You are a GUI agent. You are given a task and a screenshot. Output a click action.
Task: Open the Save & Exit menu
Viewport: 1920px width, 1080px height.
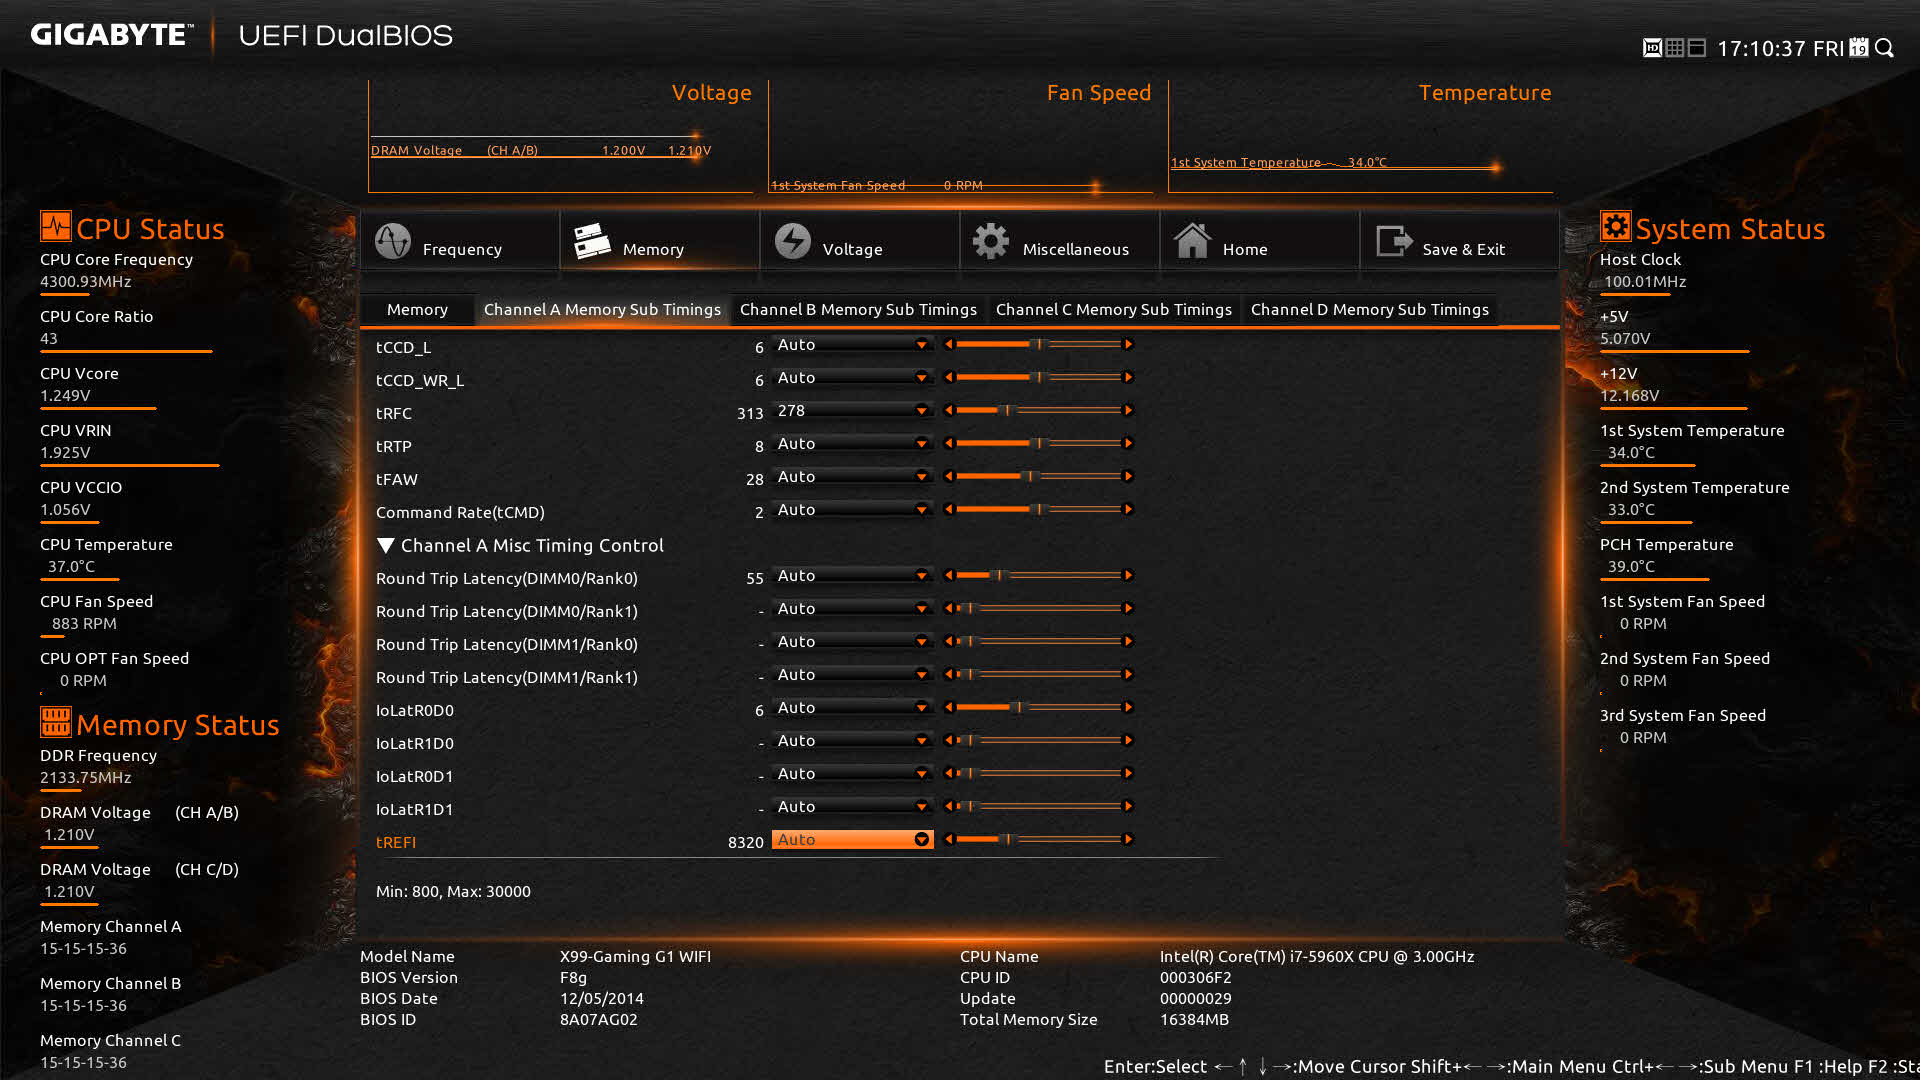pos(1460,241)
